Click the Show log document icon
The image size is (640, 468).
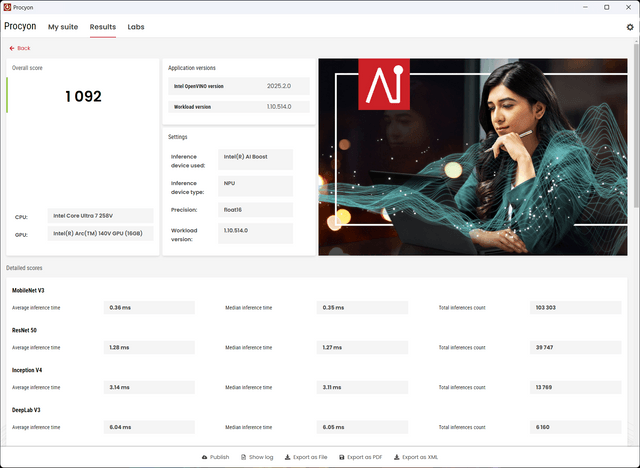tap(243, 457)
